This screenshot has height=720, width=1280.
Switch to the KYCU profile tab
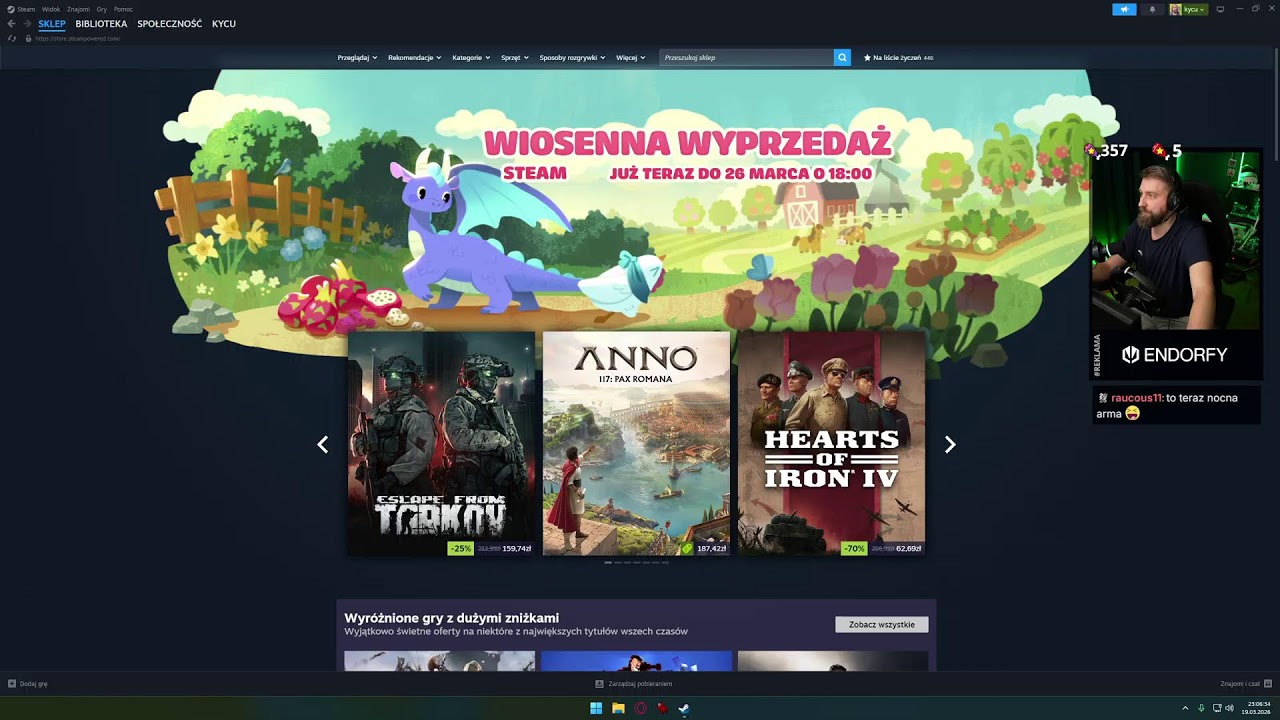(224, 24)
